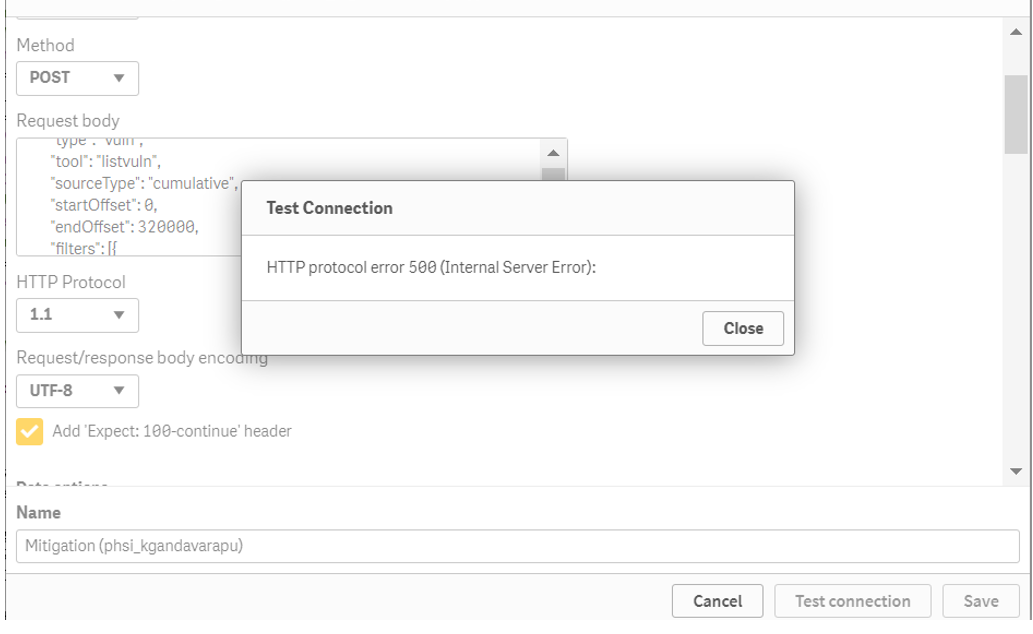Image resolution: width=1033 pixels, height=634 pixels.
Task: Click the up arrow on the main scrollbar
Action: pos(1016,34)
